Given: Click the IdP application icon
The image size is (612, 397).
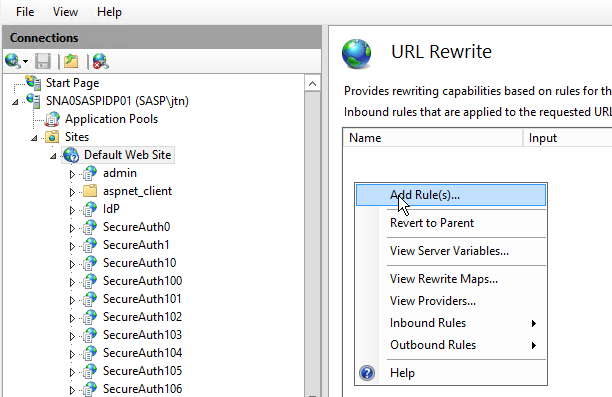Looking at the screenshot, I should point(90,209).
